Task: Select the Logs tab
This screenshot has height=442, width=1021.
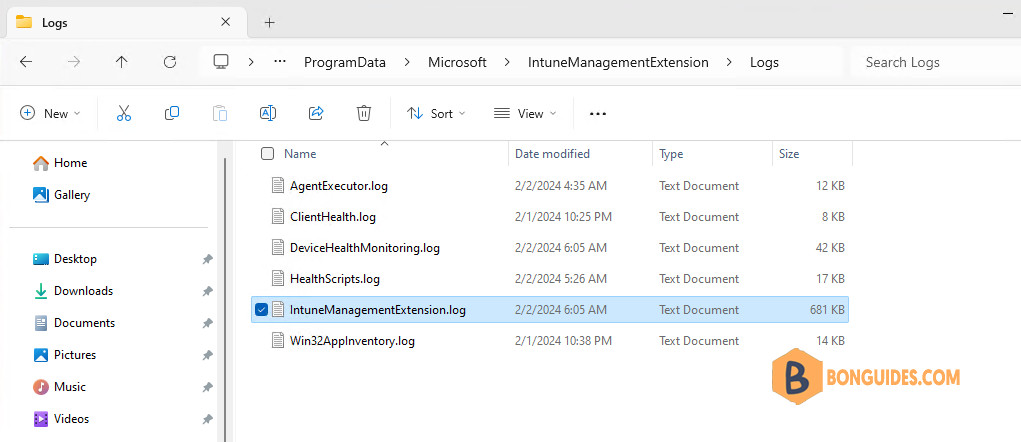Action: tap(124, 23)
